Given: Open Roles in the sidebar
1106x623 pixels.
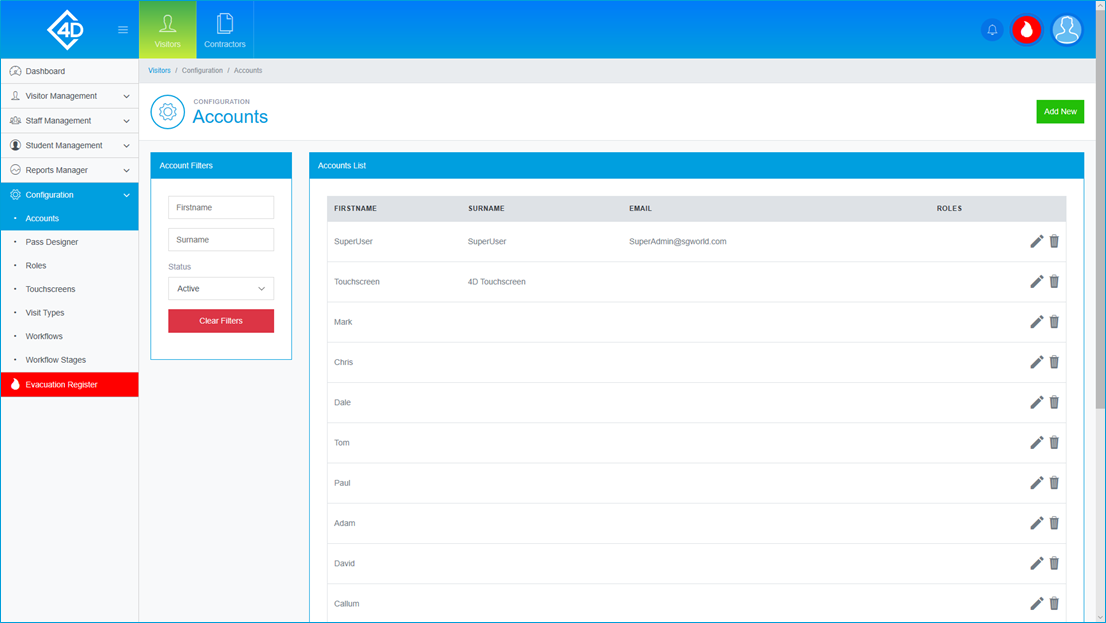Looking at the screenshot, I should [x=70, y=265].
